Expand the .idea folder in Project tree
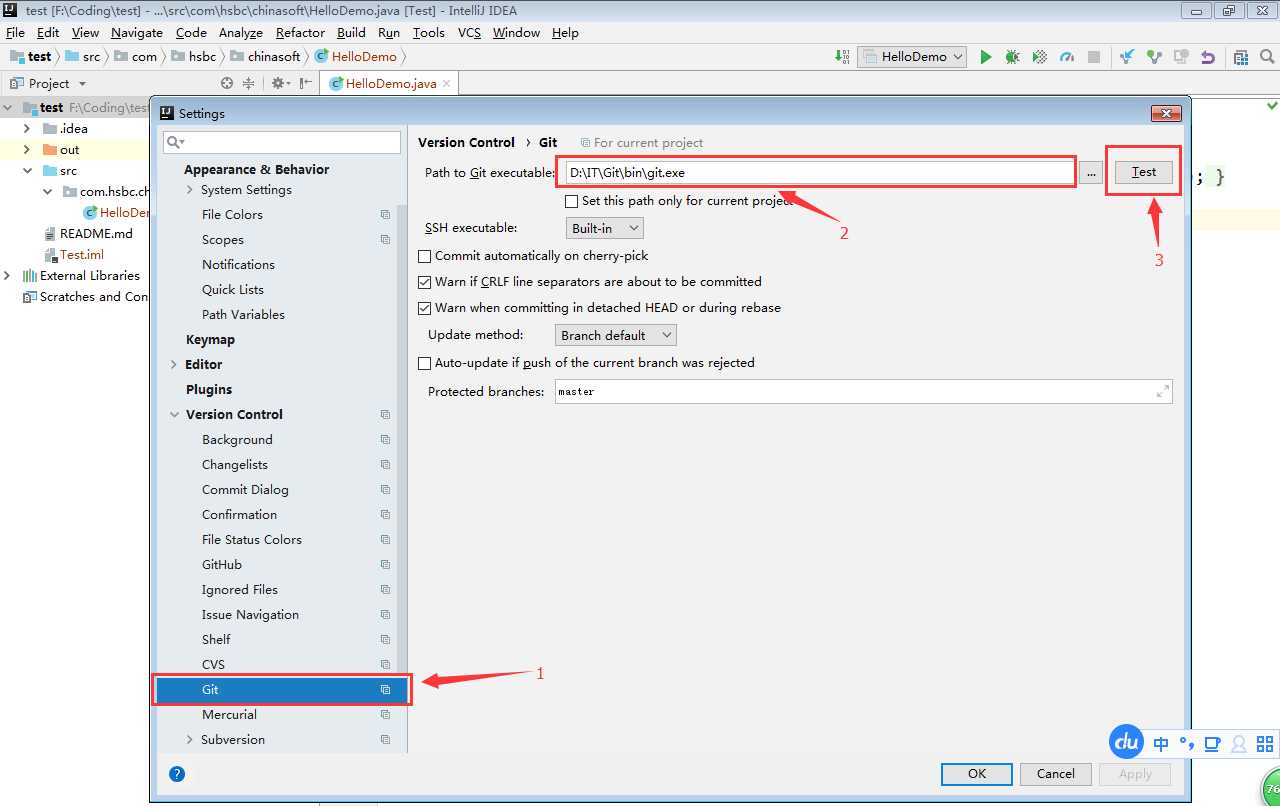Image resolution: width=1280 pixels, height=806 pixels. click(27, 129)
